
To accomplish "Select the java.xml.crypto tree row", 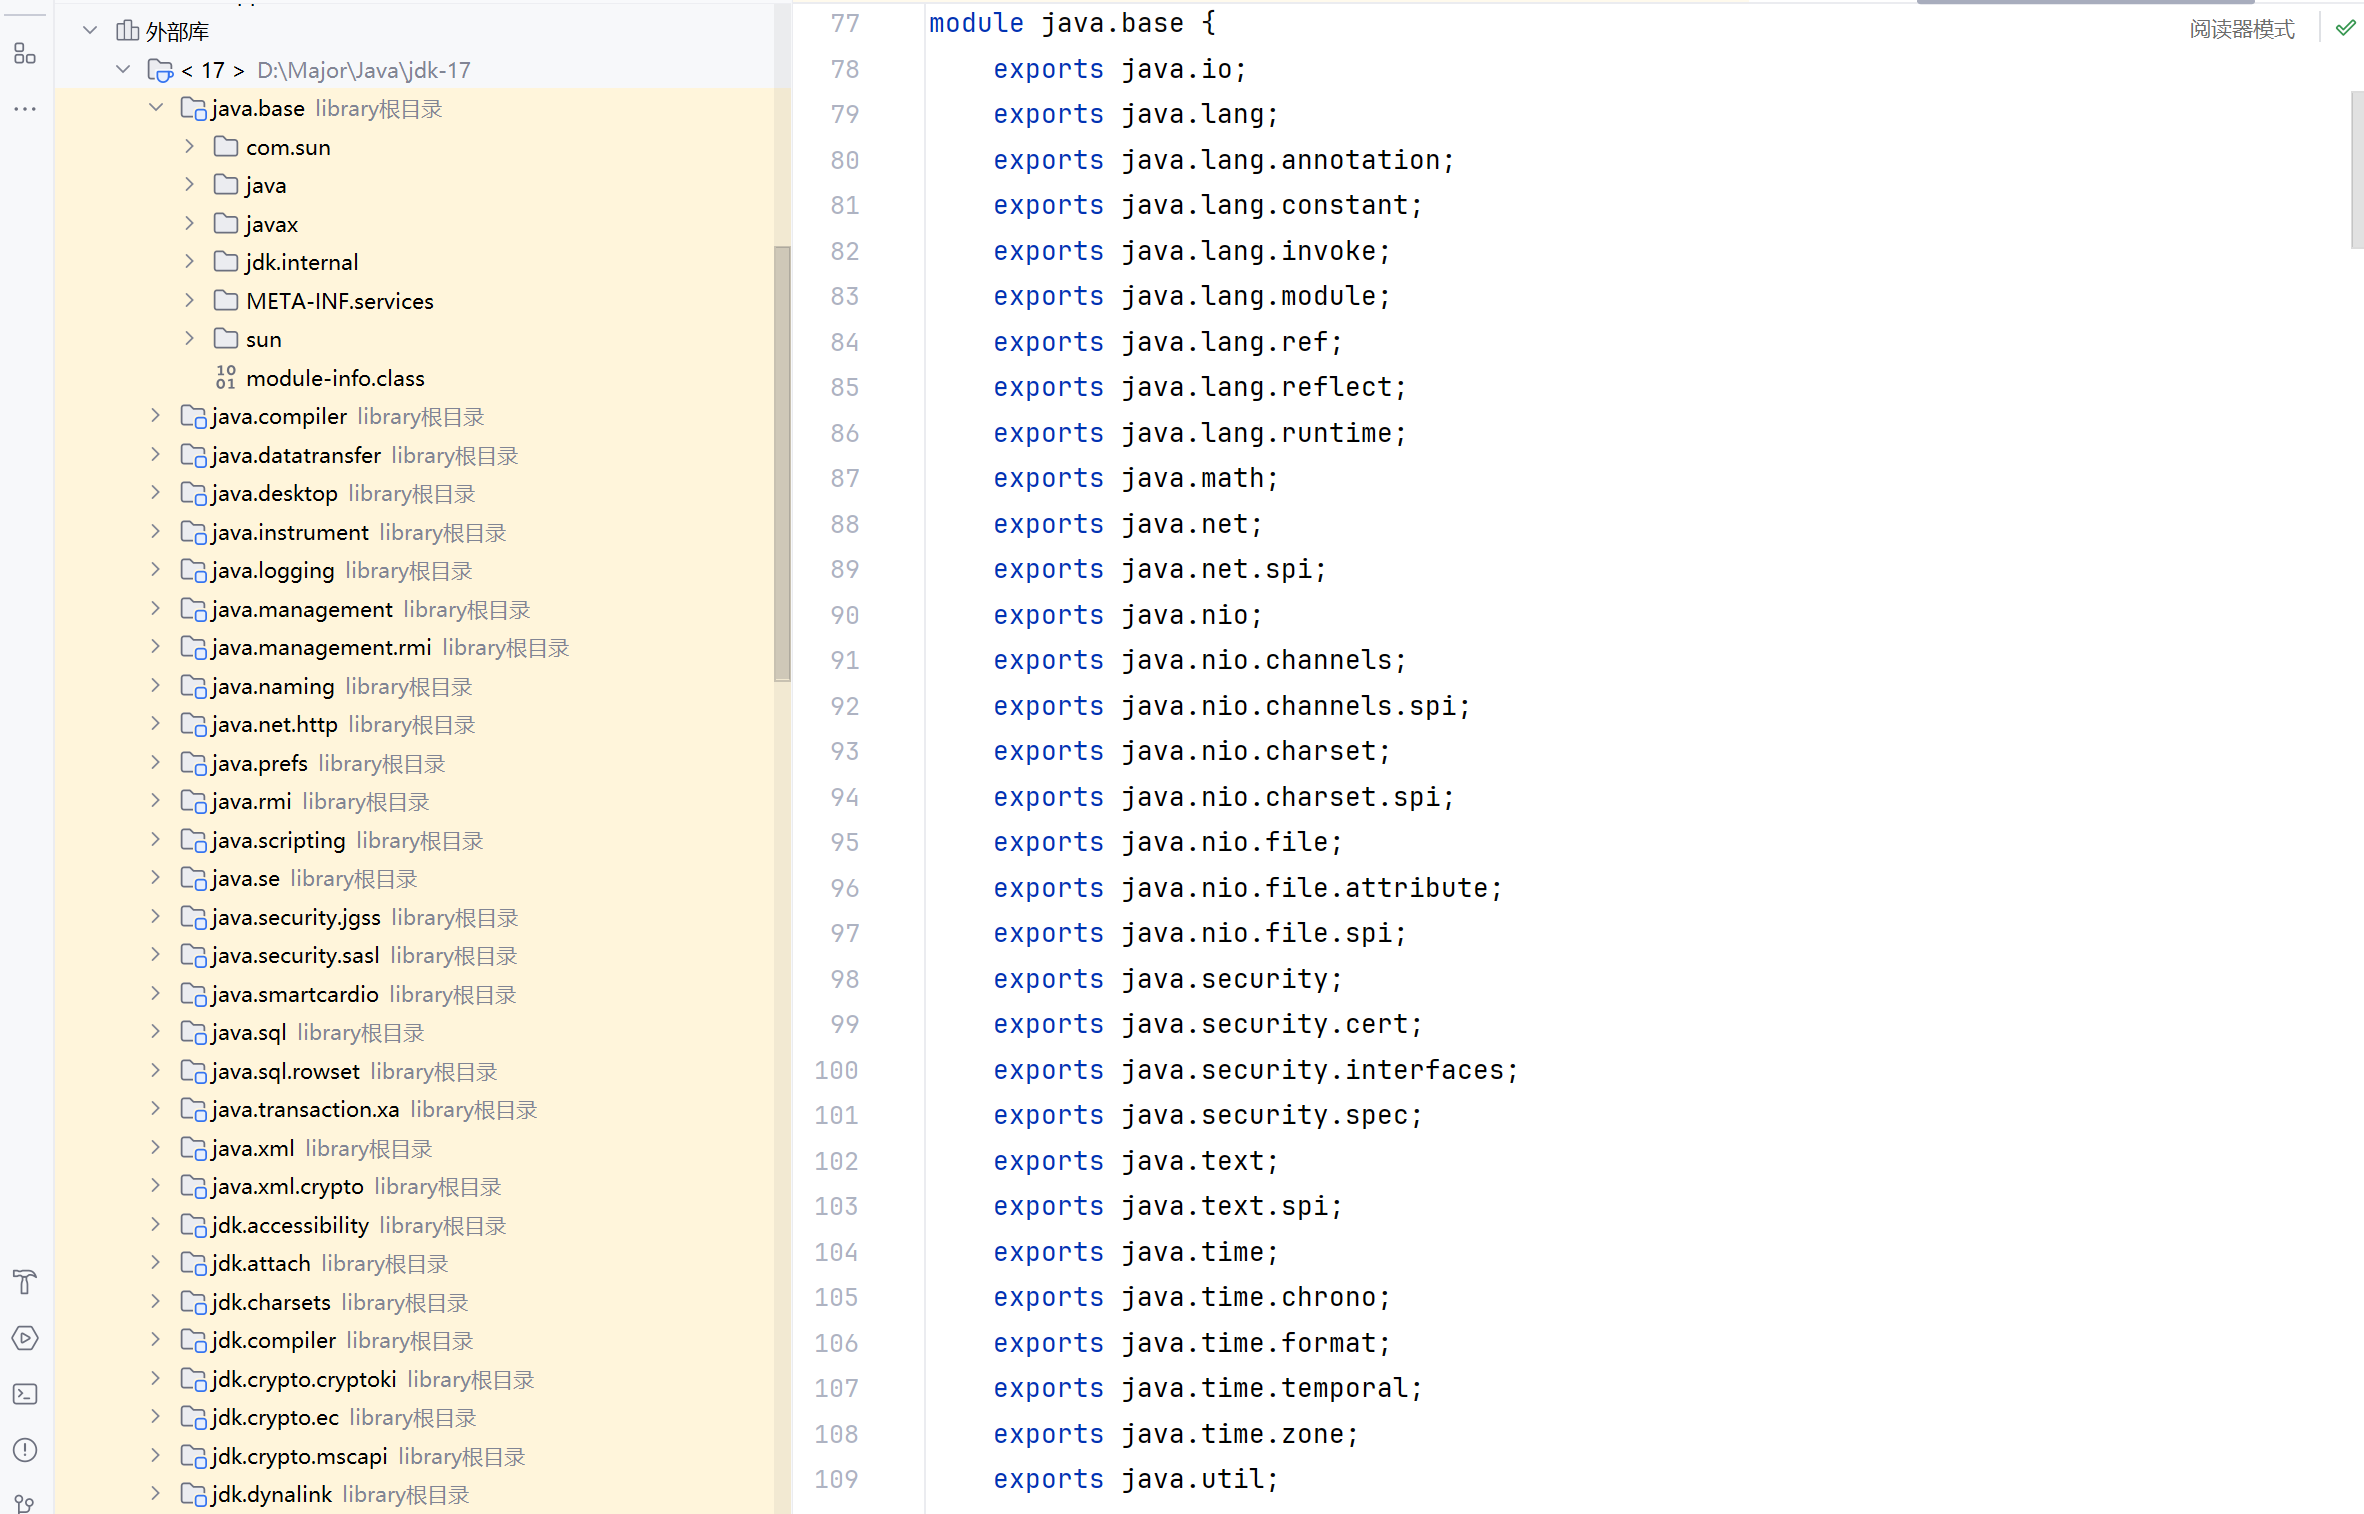I will point(415,1186).
